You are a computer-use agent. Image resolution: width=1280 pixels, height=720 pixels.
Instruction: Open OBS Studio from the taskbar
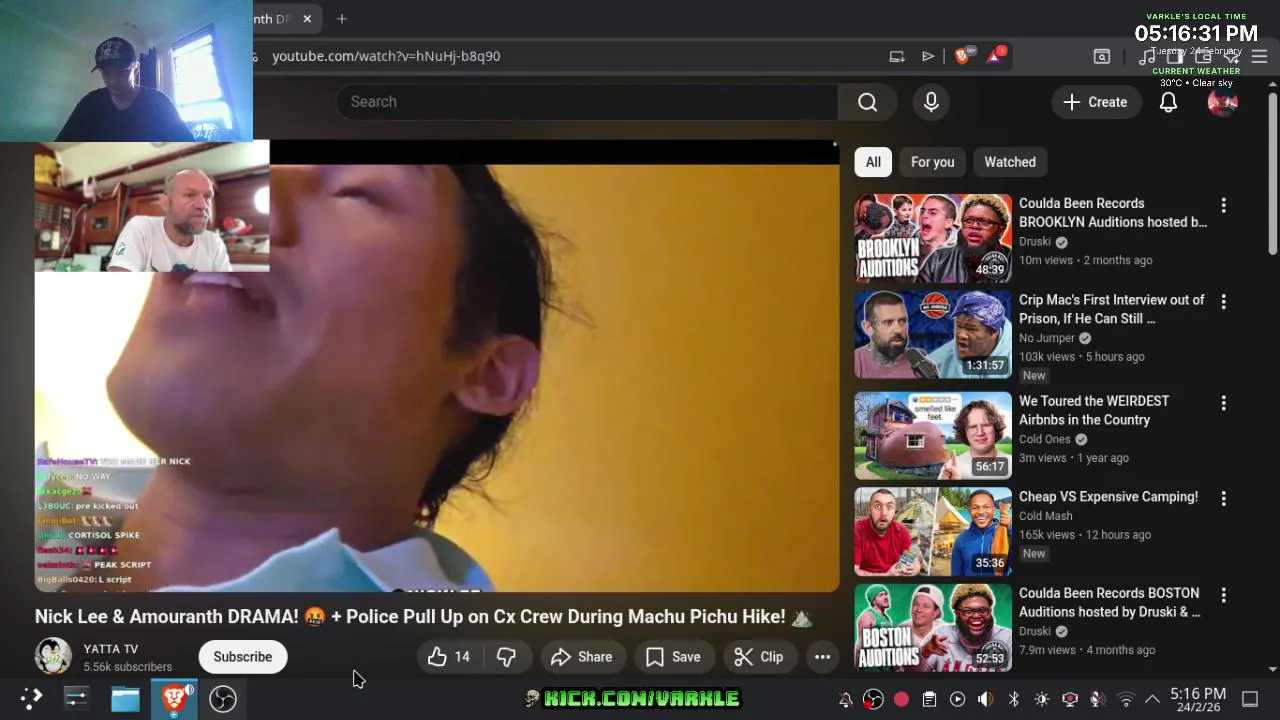point(222,698)
